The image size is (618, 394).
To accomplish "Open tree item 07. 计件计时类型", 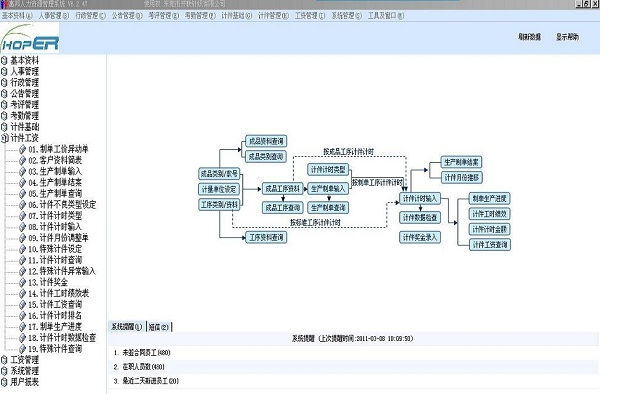I will point(55,216).
